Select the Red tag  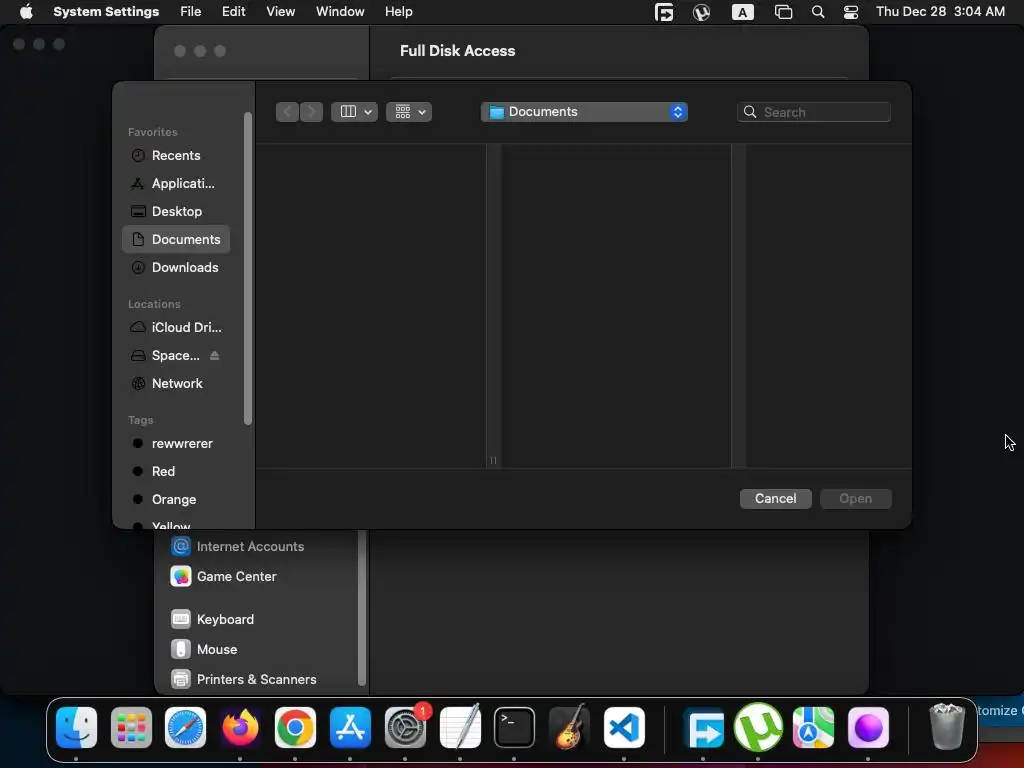(x=175, y=472)
